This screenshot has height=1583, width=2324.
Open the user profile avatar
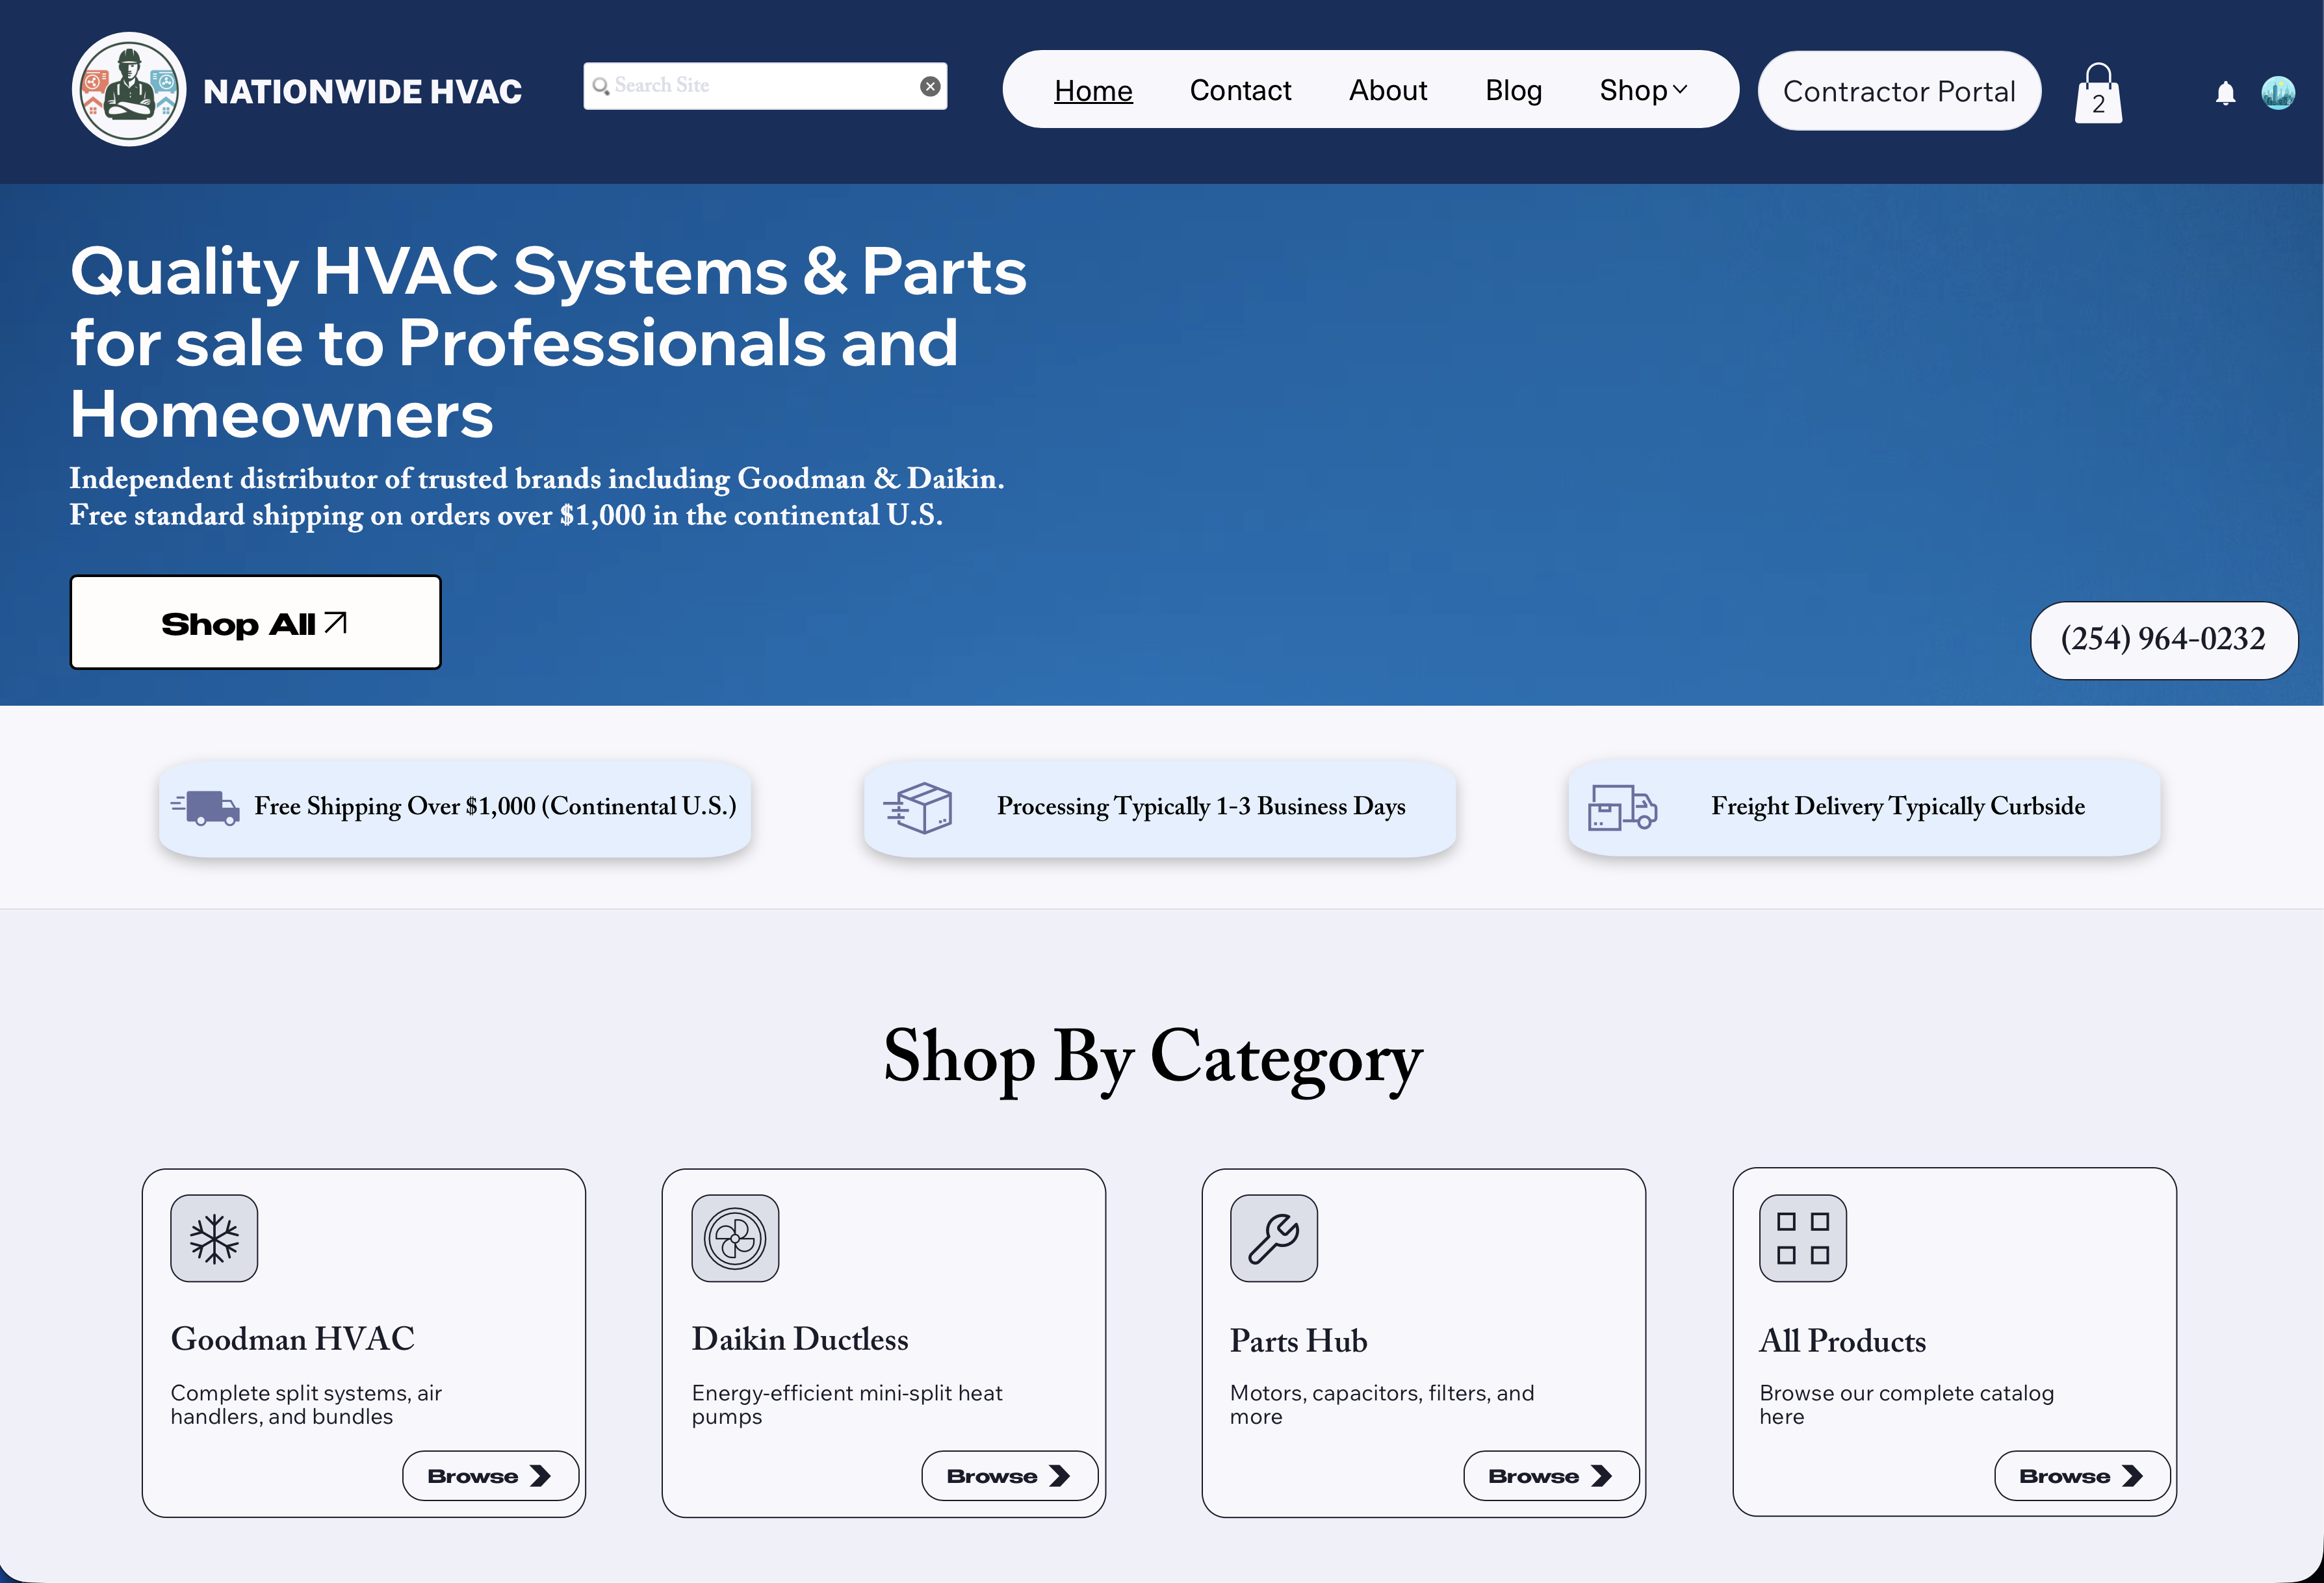(2278, 93)
